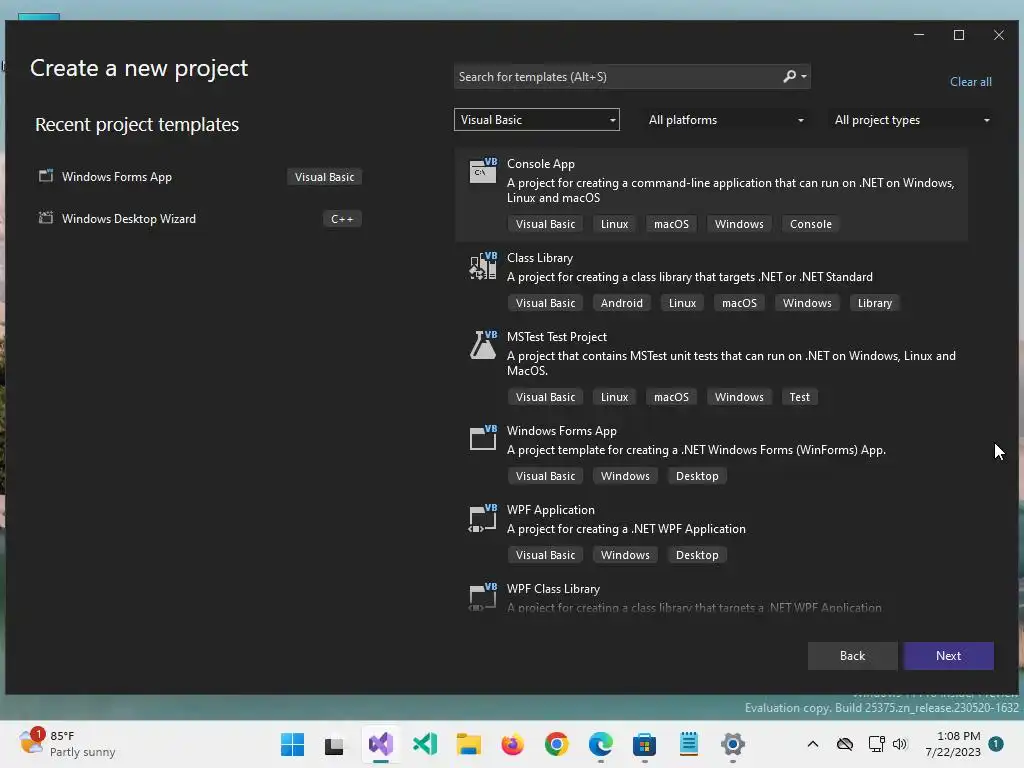Screen dimensions: 1024x768
Task: Click the network display tray icon
Action: tap(876, 744)
